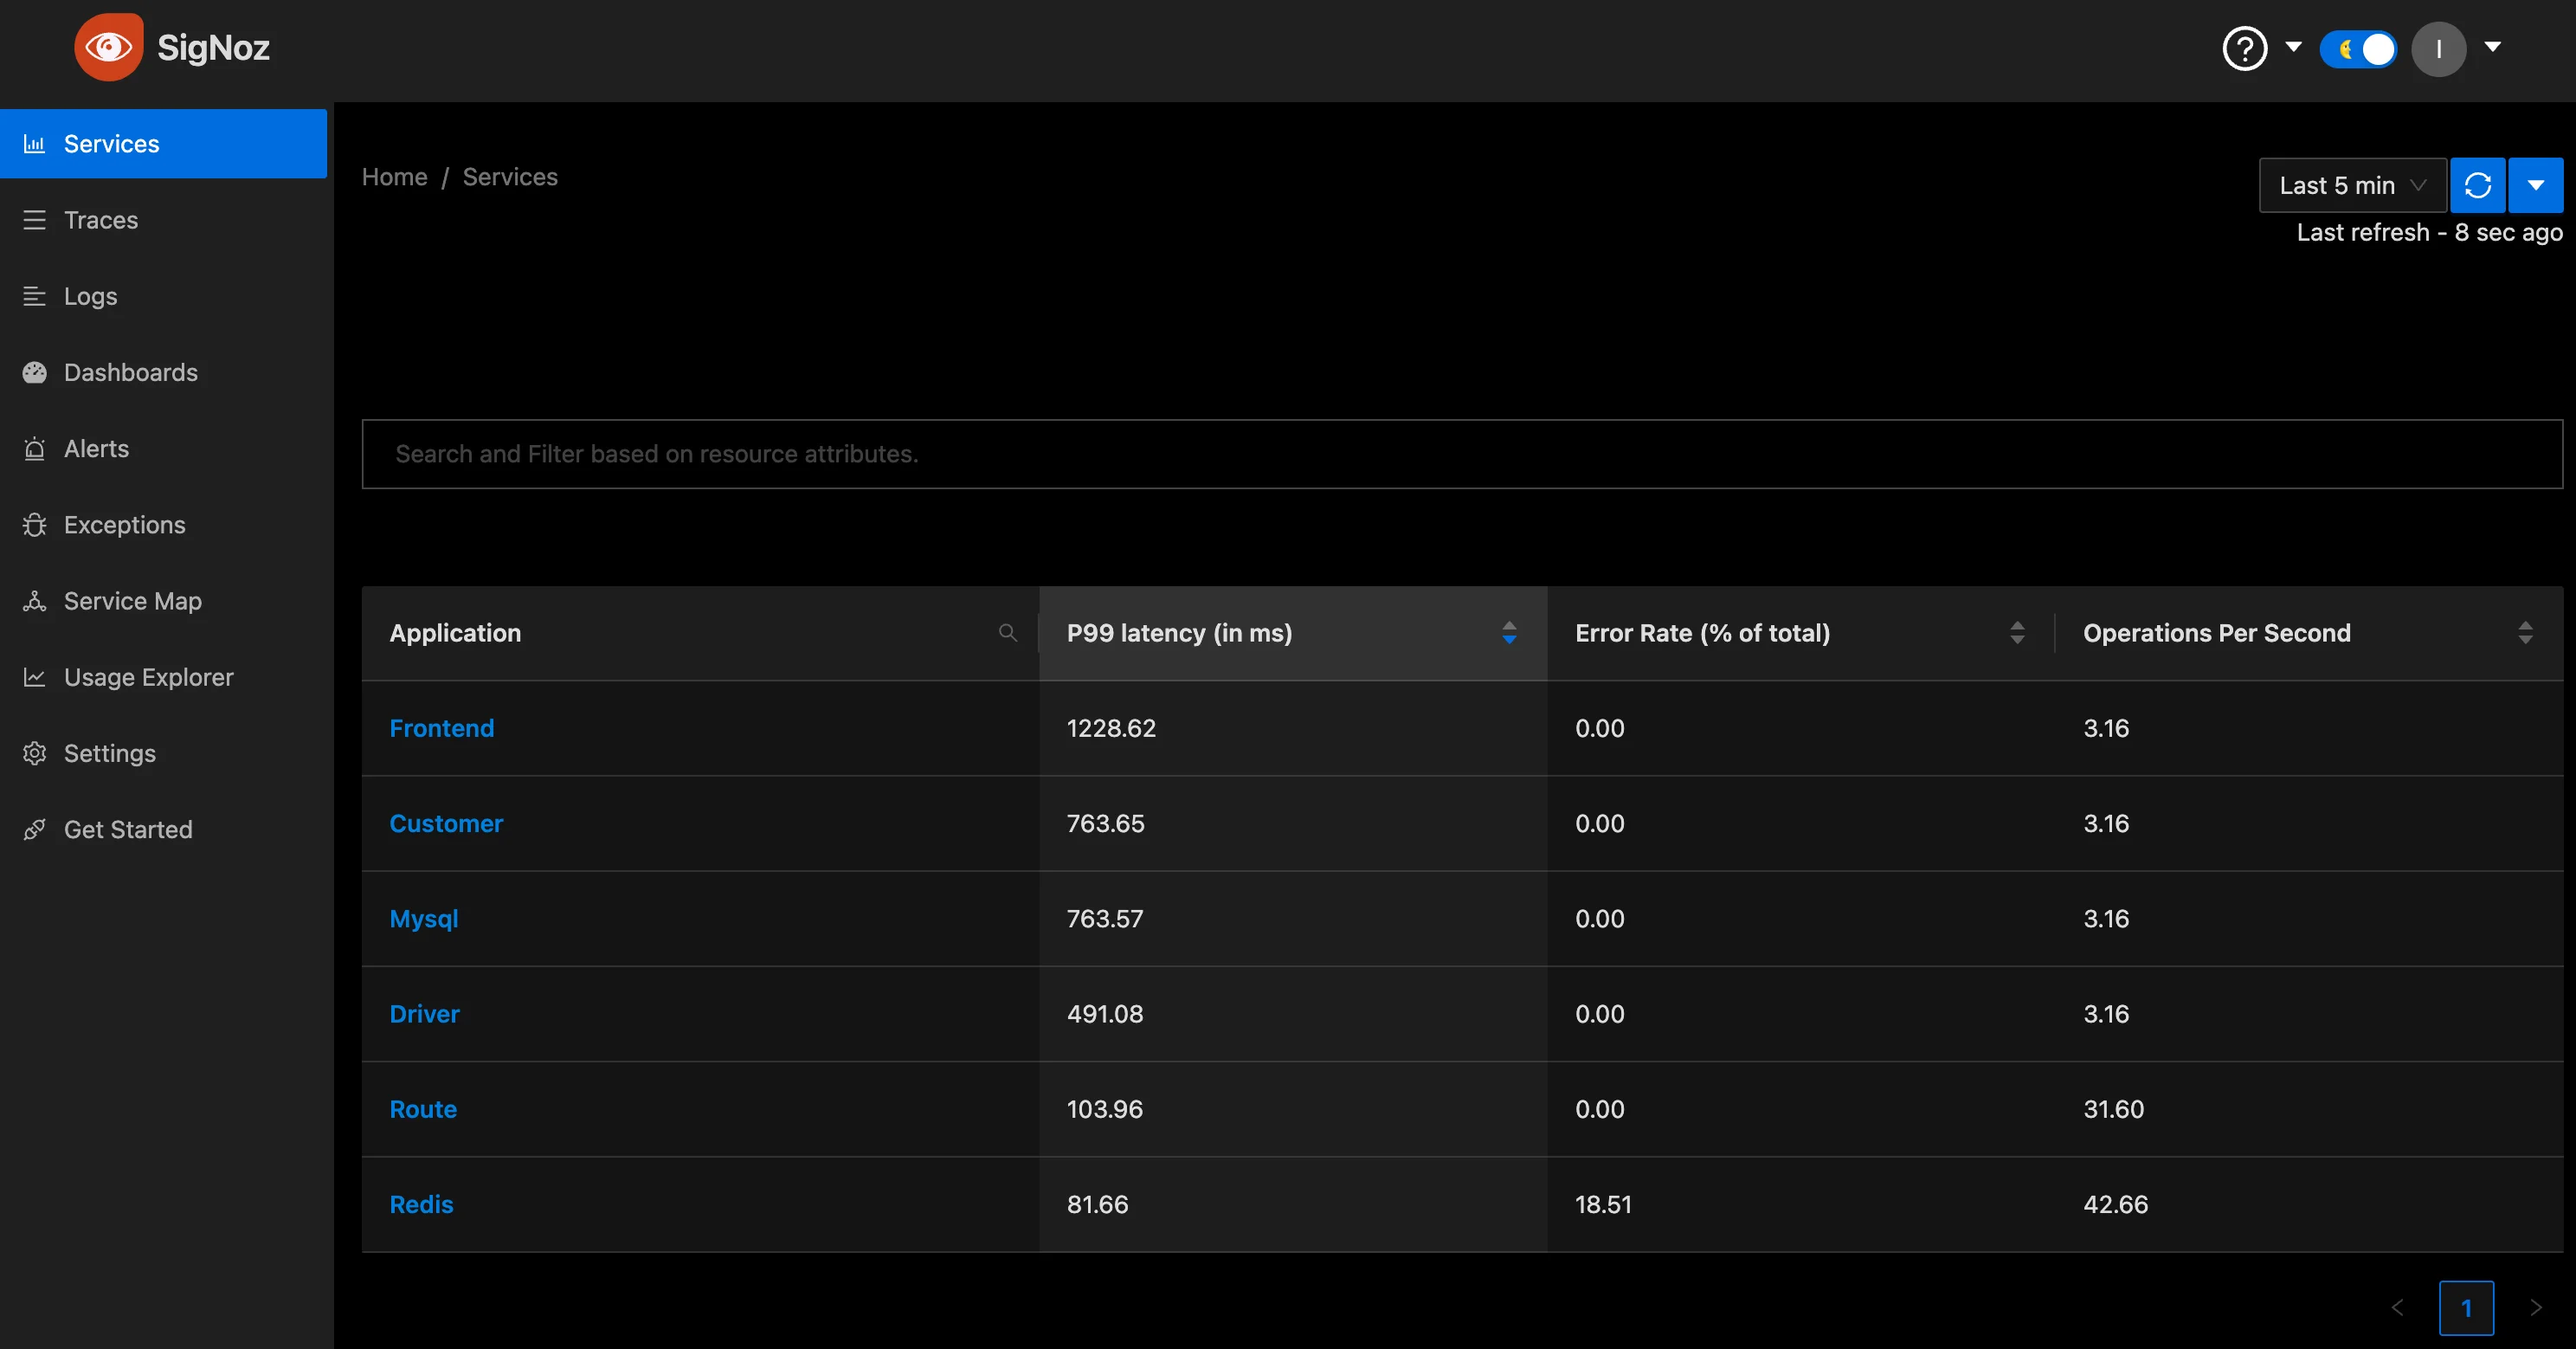Click the refresh icon button

[2477, 185]
